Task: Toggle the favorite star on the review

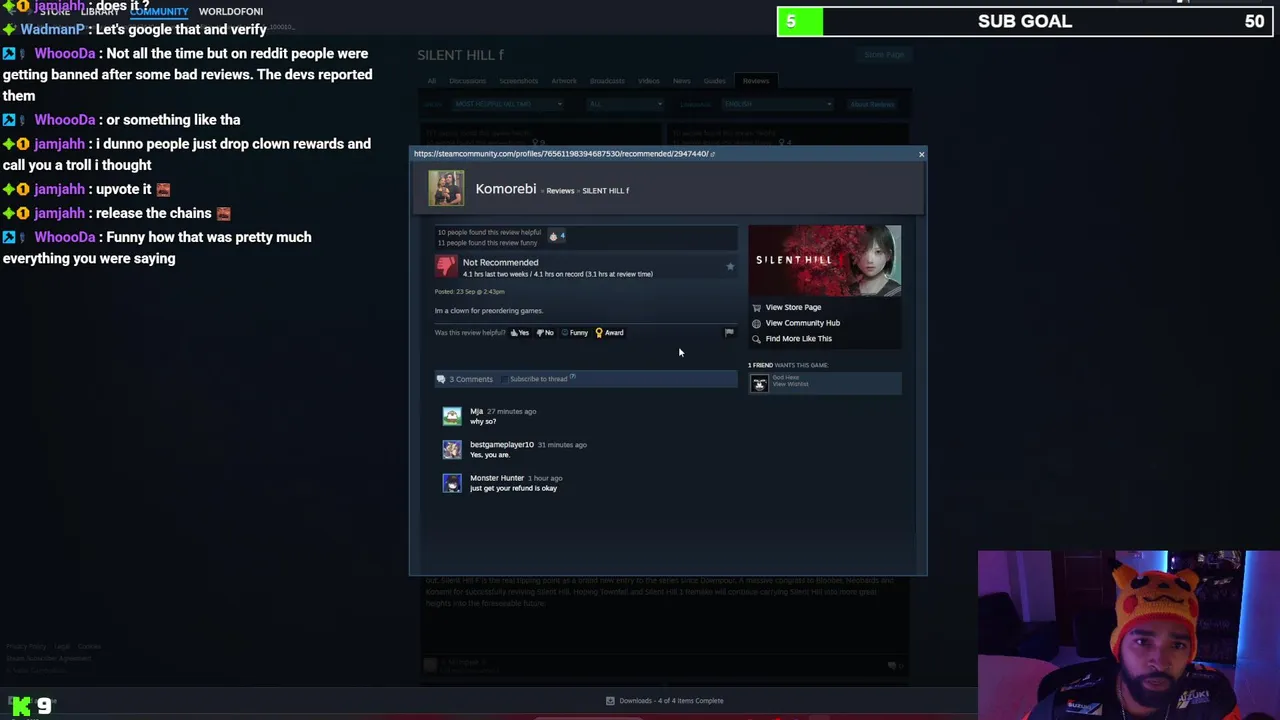Action: (x=730, y=267)
